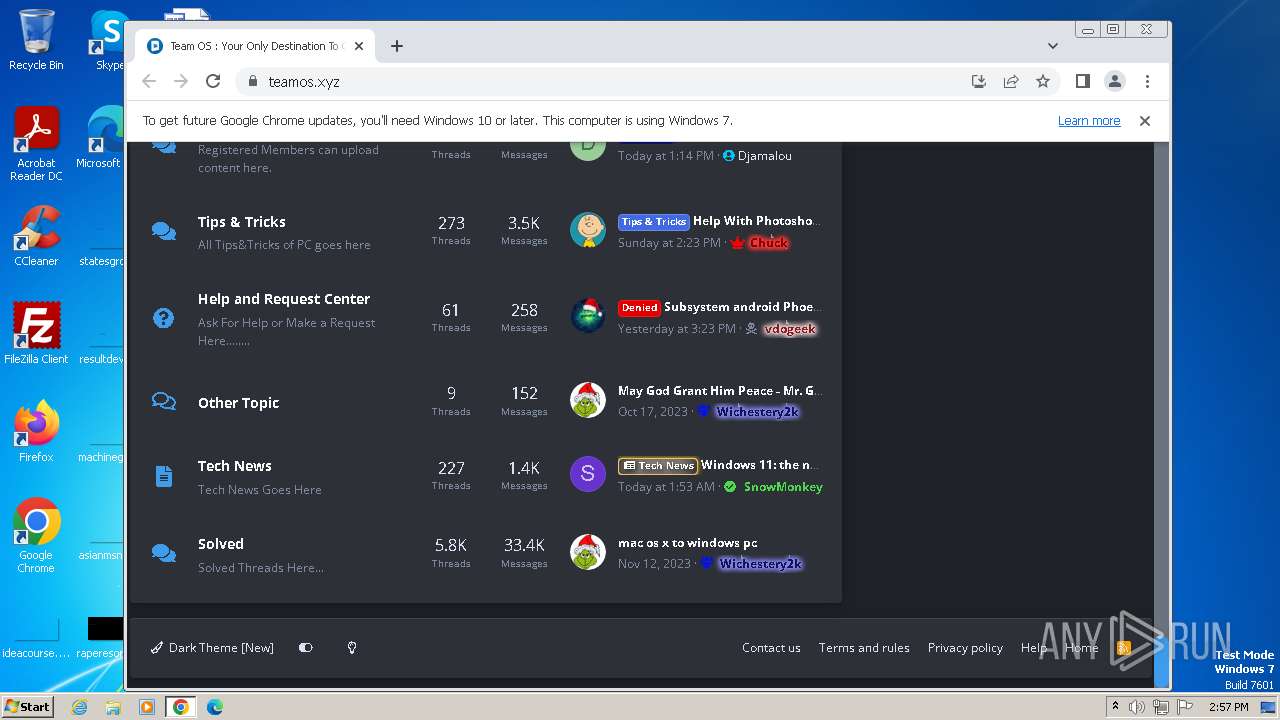Open the Solved forum
Image resolution: width=1280 pixels, height=720 pixels.
pos(221,544)
